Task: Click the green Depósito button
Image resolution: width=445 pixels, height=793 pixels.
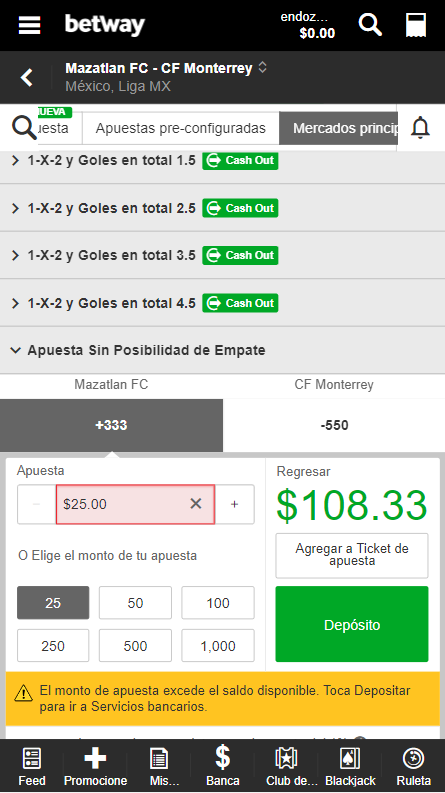Action: (352, 624)
